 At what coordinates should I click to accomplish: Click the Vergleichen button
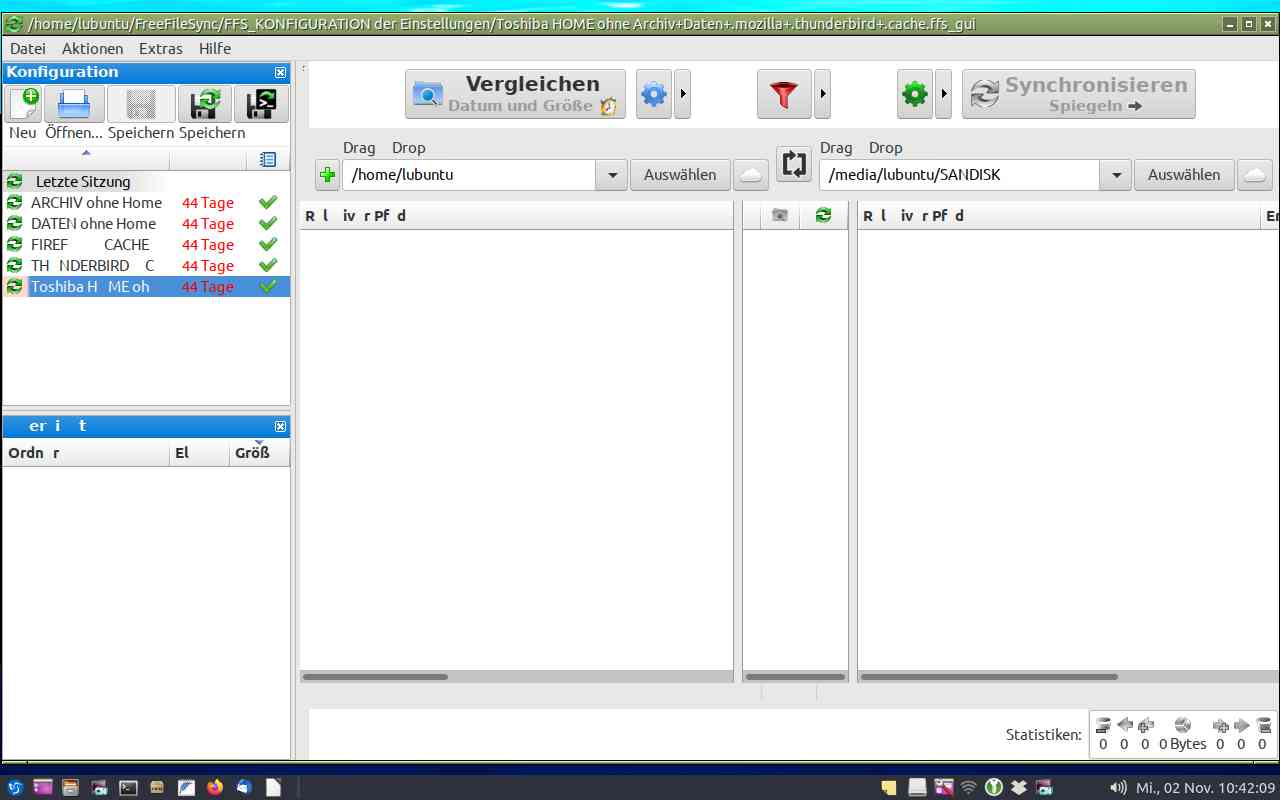515,94
